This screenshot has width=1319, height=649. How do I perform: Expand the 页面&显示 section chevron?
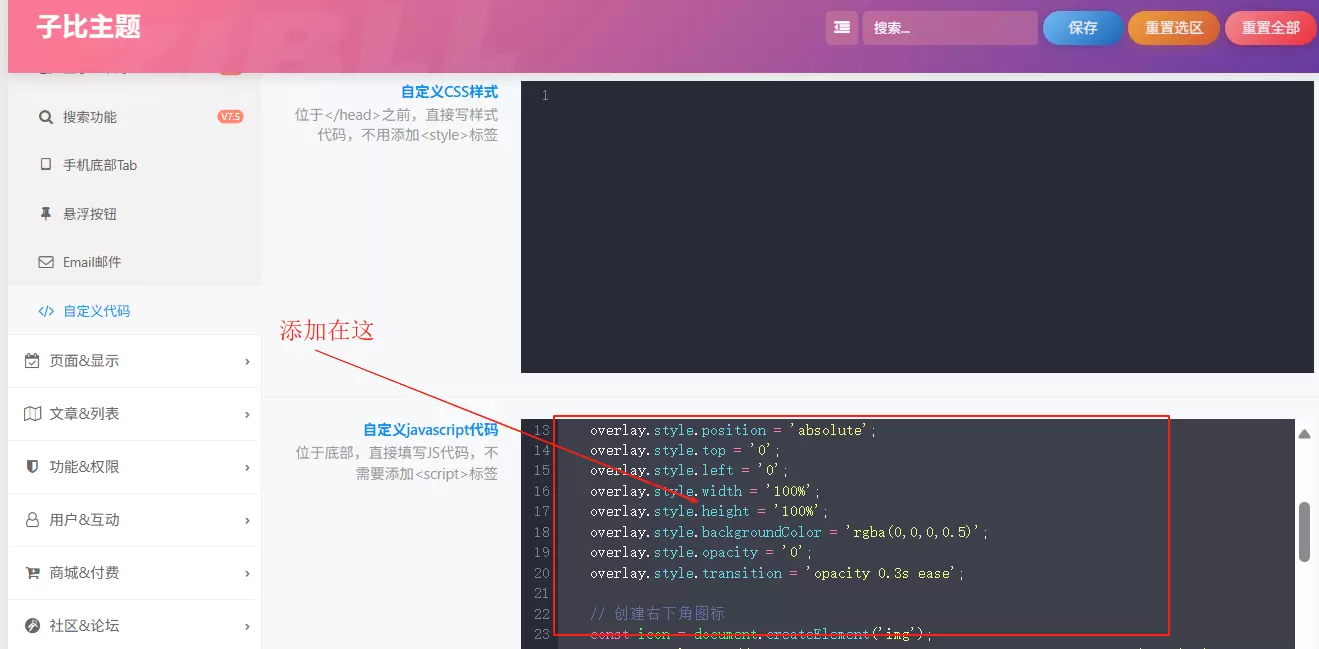click(x=247, y=361)
